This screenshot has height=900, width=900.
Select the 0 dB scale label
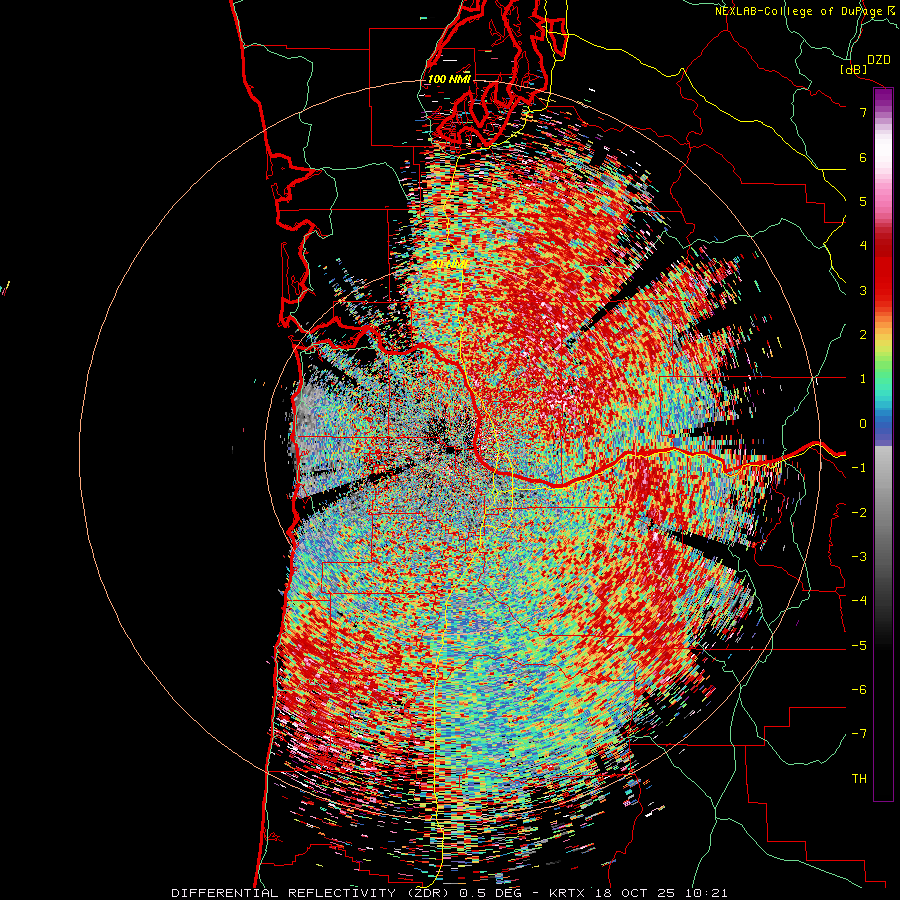pyautogui.click(x=863, y=424)
